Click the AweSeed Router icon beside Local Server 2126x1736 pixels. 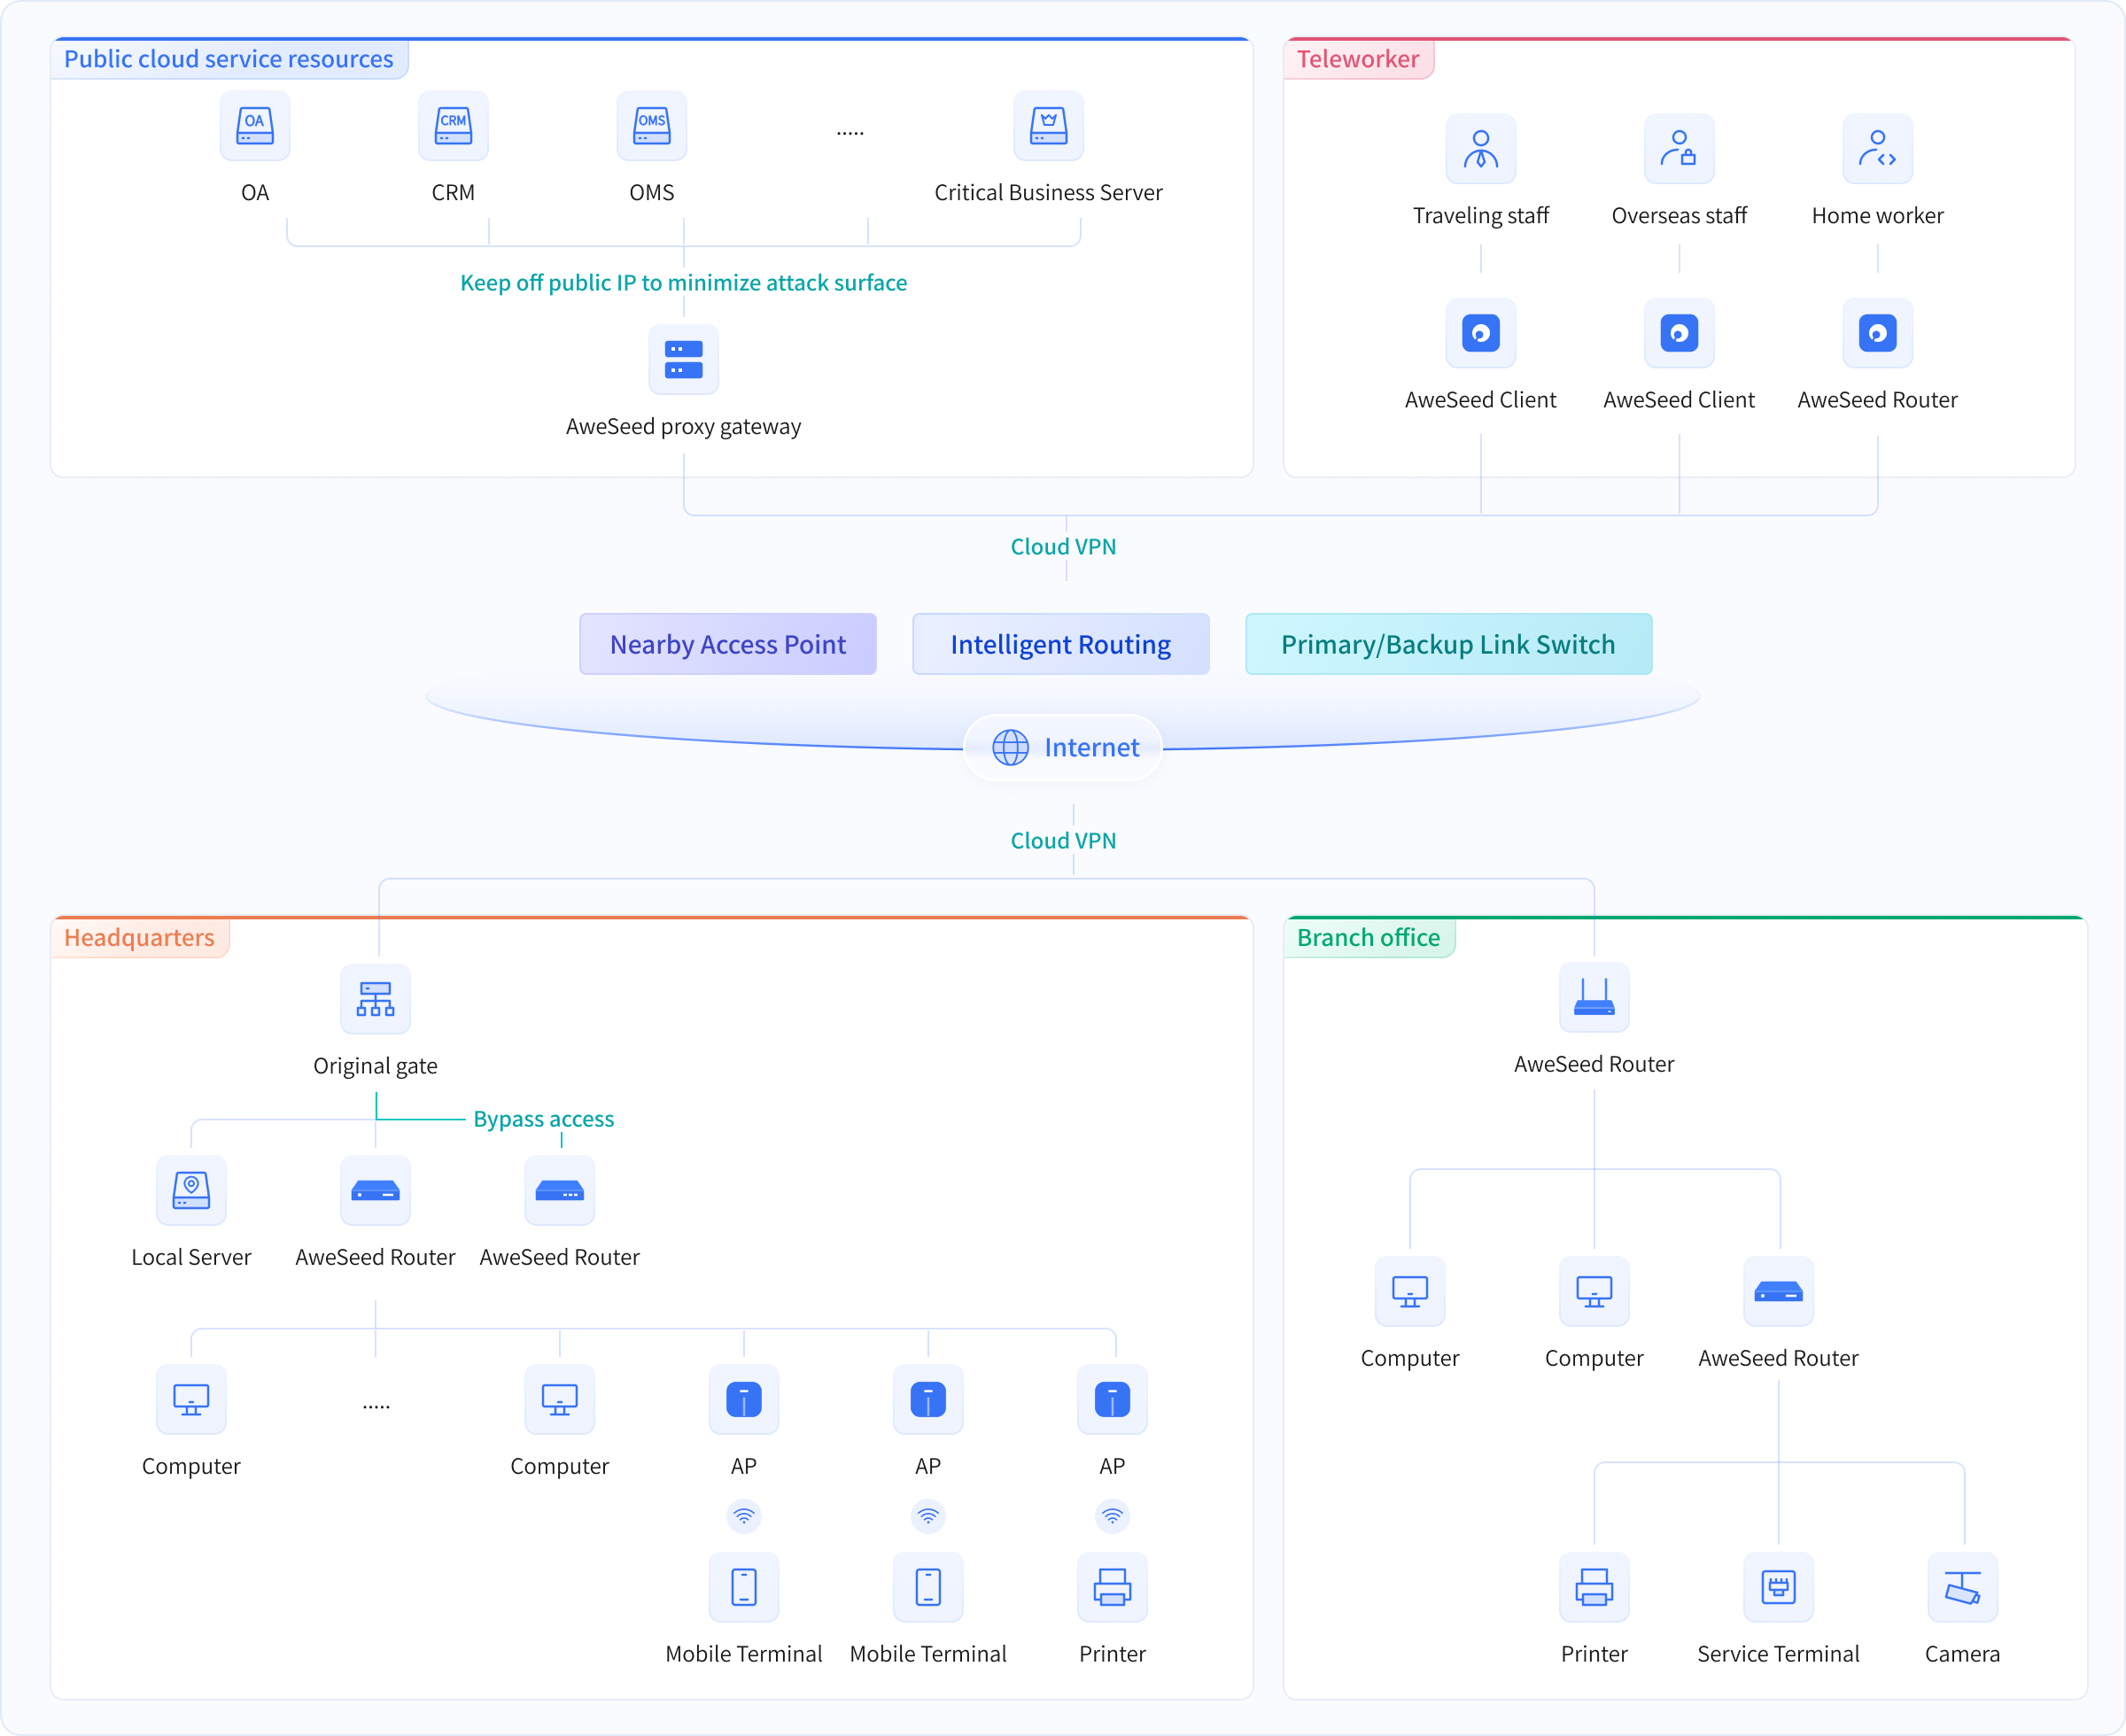coord(375,1191)
